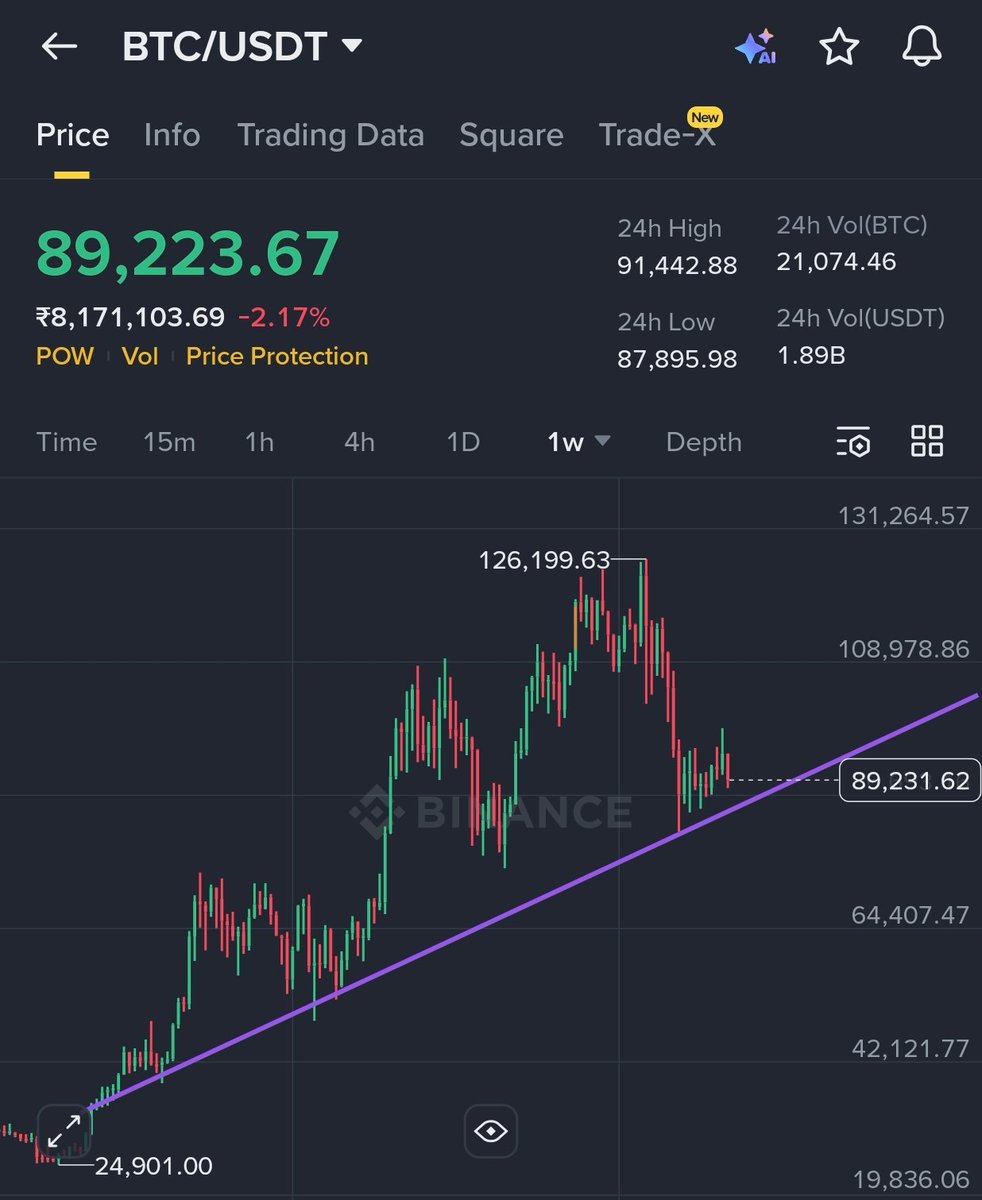982x1200 pixels.
Task: Select the 4h chart interval
Action: pyautogui.click(x=360, y=442)
